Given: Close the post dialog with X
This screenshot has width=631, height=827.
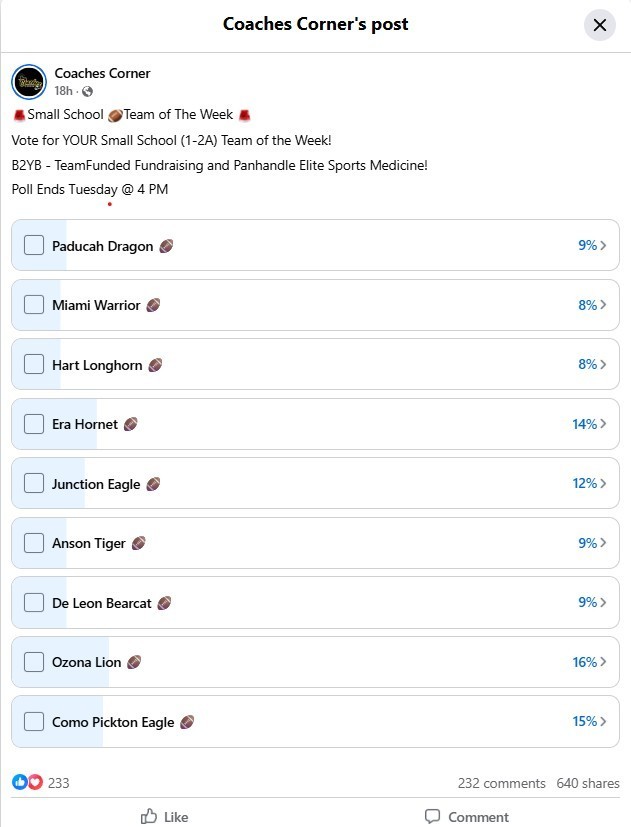Looking at the screenshot, I should (599, 25).
